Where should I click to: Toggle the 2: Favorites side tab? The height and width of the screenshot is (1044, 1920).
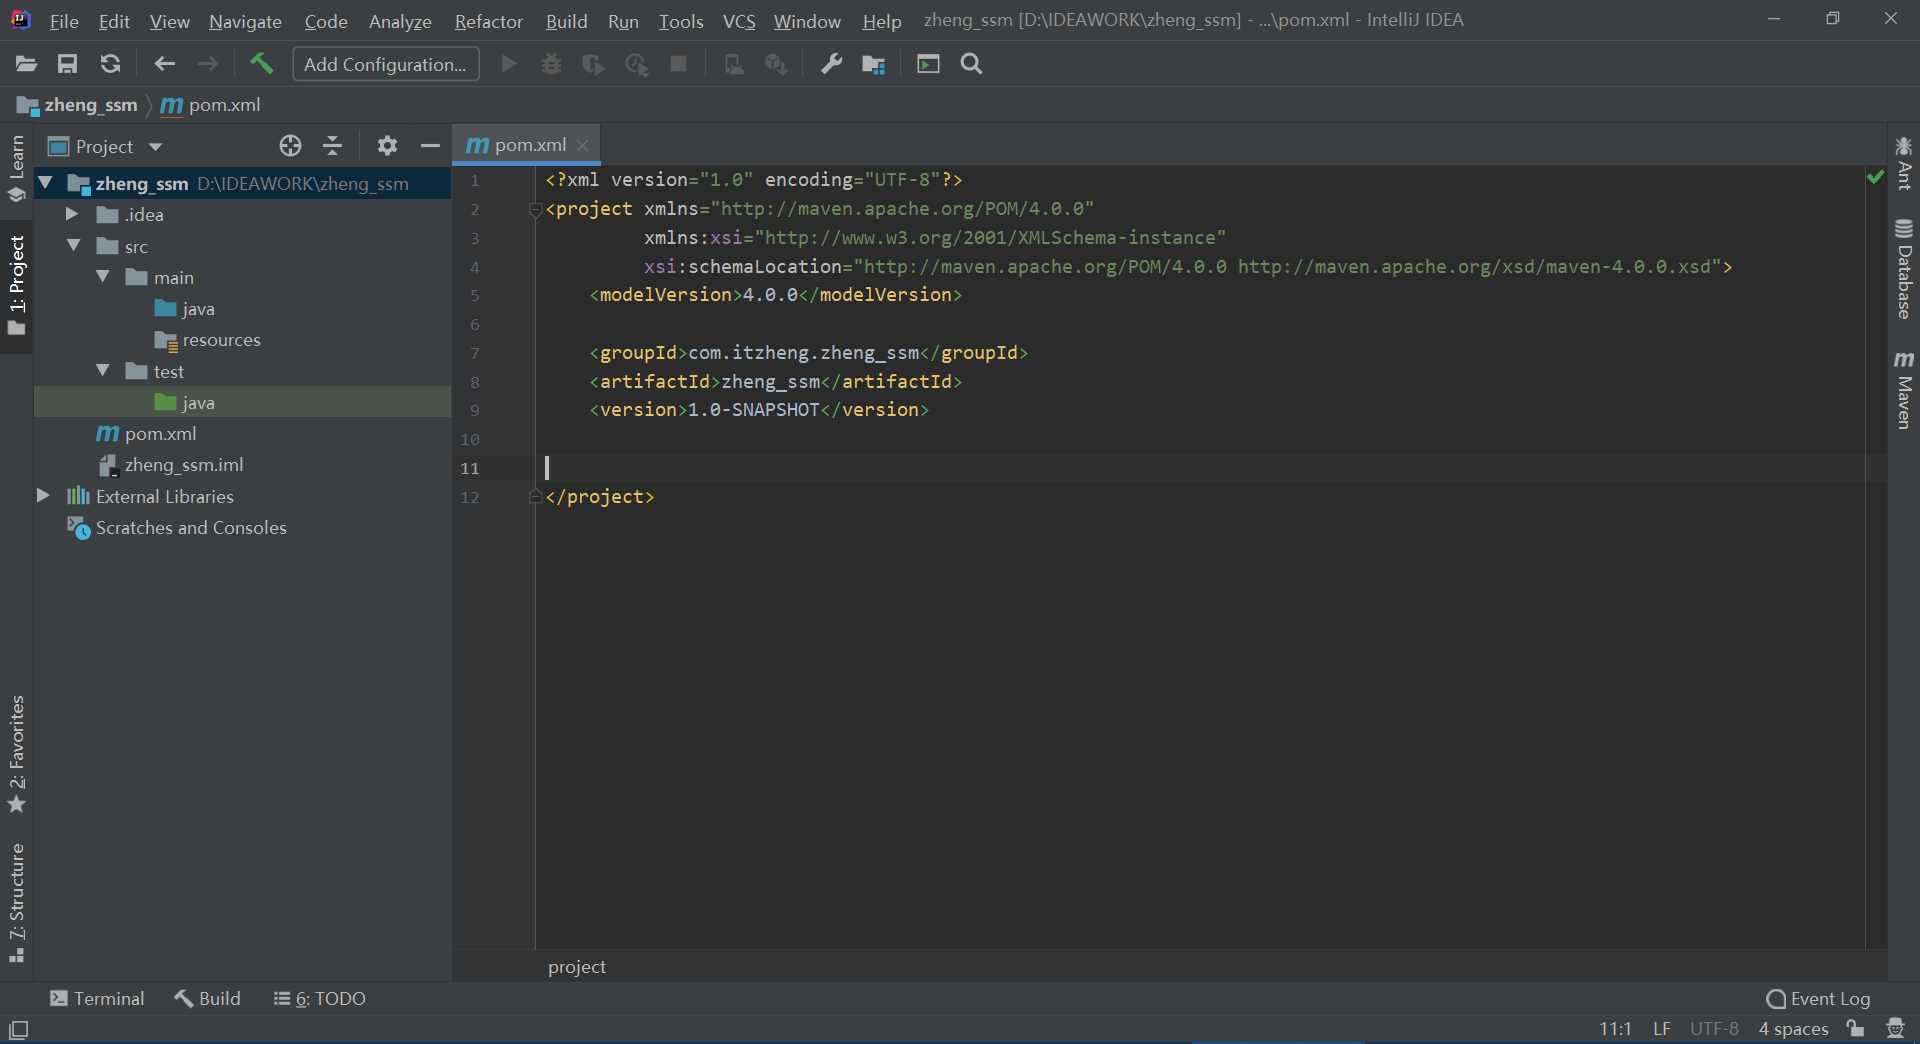[17, 754]
